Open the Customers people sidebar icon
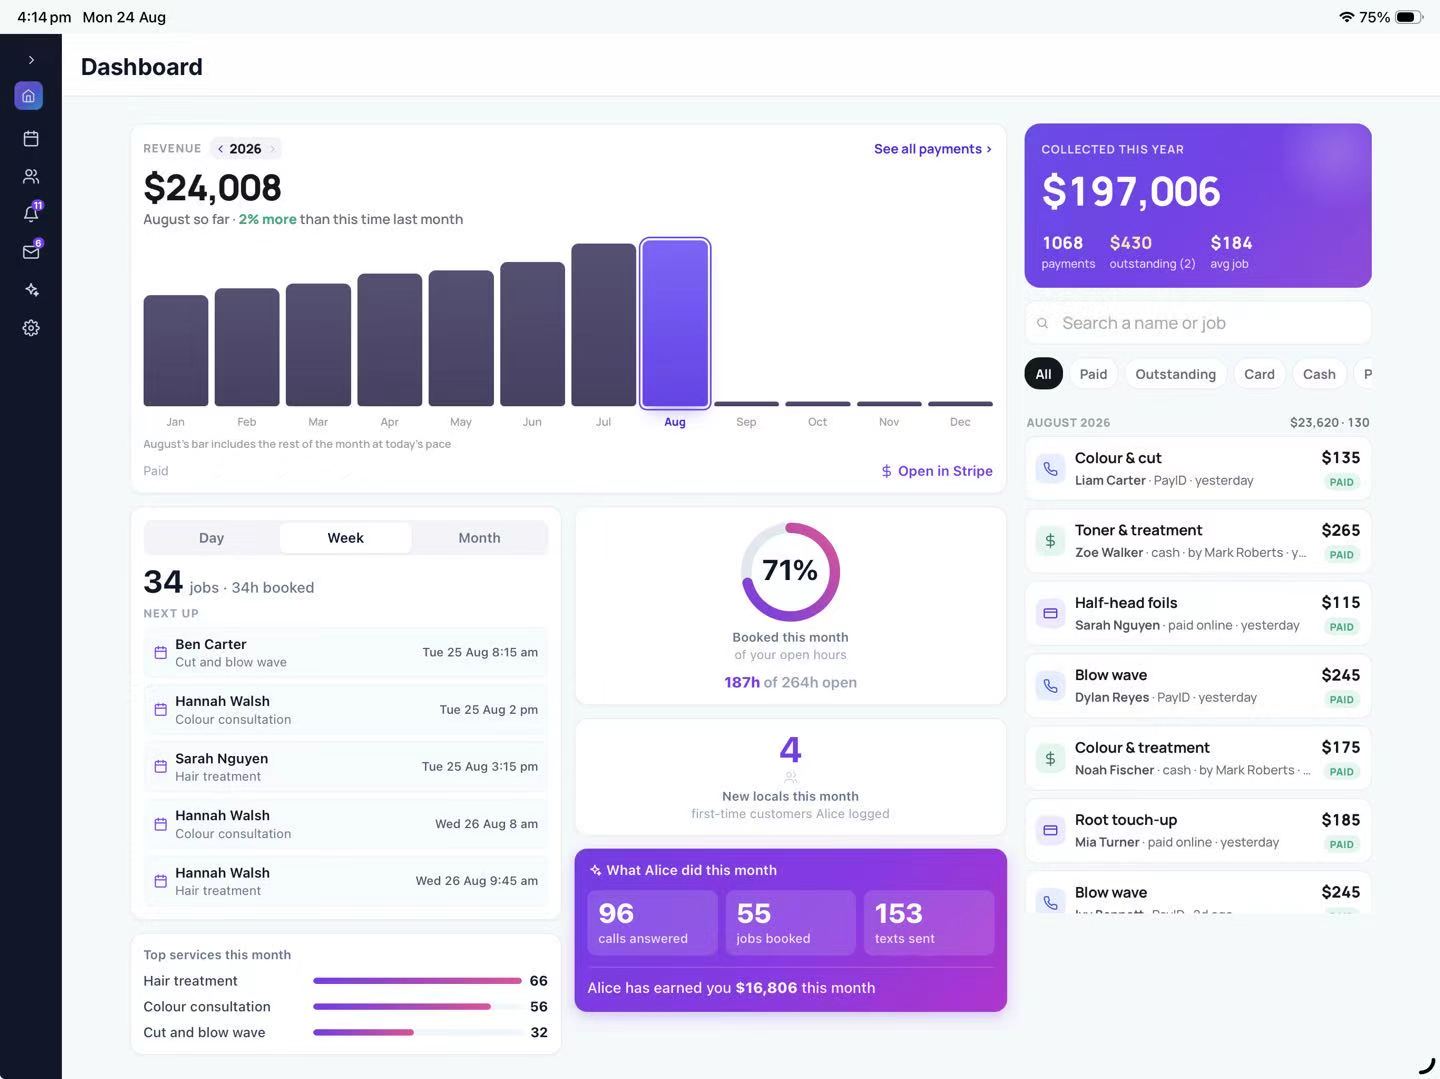This screenshot has width=1440, height=1079. click(x=31, y=176)
